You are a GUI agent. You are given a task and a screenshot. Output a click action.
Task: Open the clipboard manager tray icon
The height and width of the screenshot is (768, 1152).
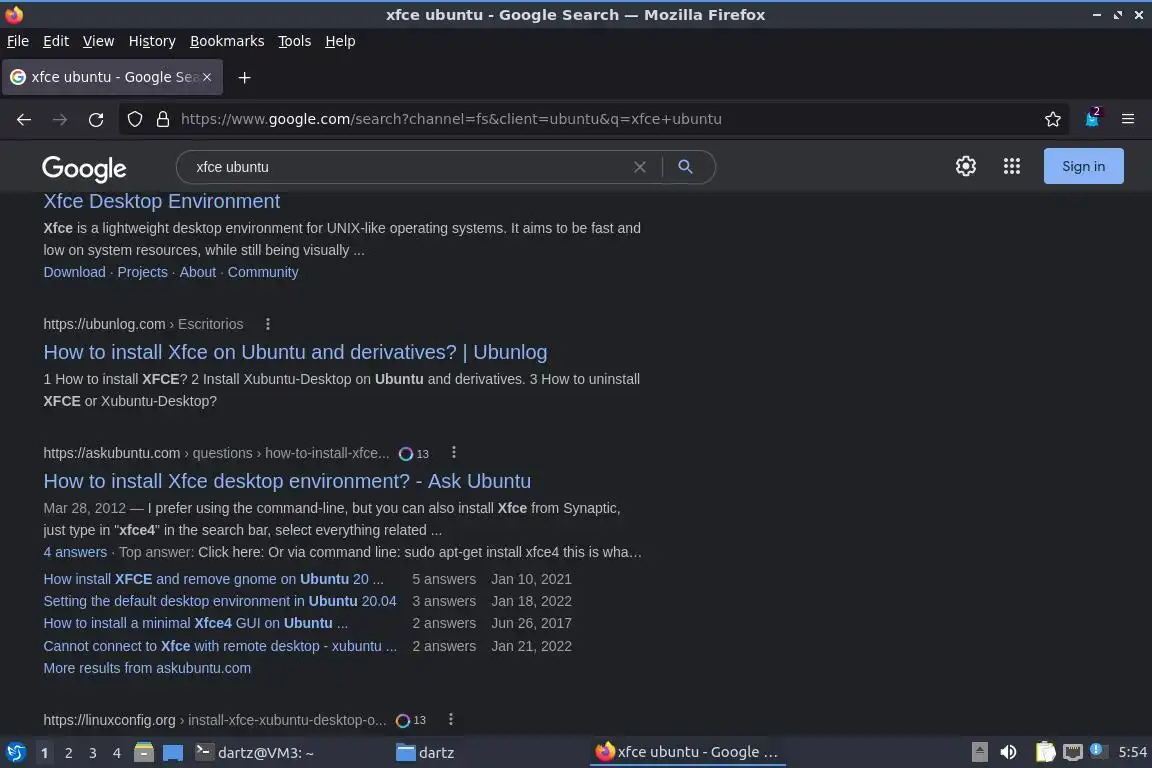1045,752
